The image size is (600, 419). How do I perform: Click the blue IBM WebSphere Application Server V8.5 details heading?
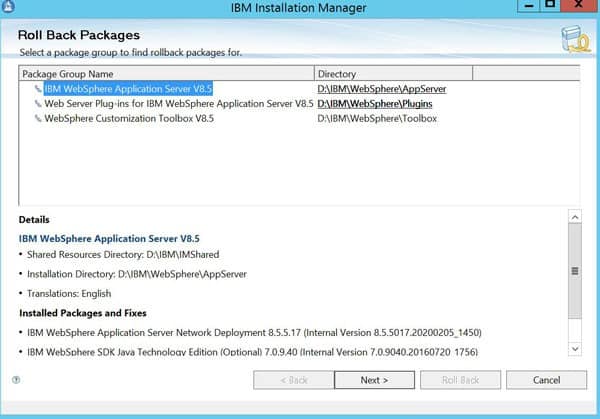point(109,238)
